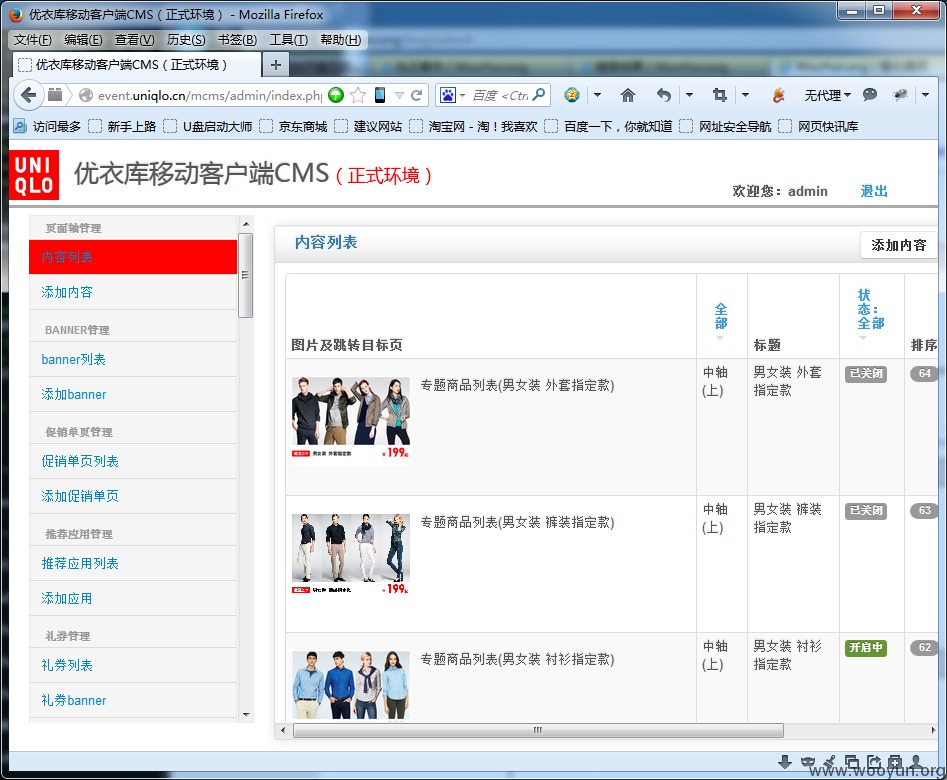Click the gray creature icon right of the speech bubble
The height and width of the screenshot is (780, 947).
900,95
